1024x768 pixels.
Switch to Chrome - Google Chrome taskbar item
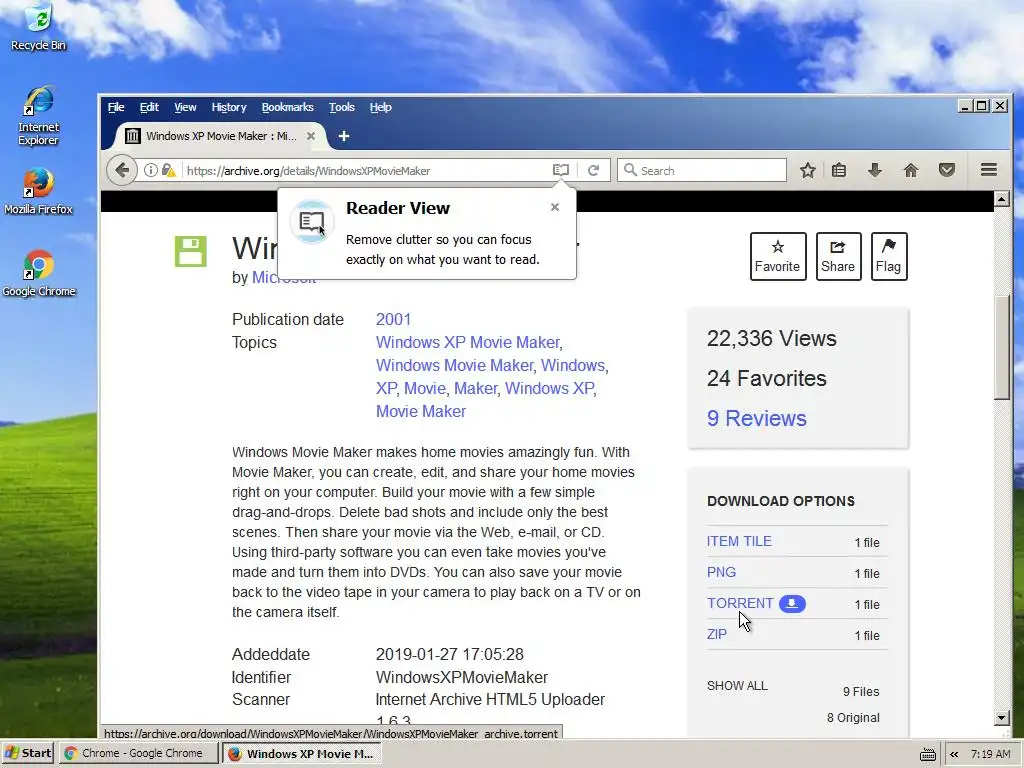[x=136, y=754]
